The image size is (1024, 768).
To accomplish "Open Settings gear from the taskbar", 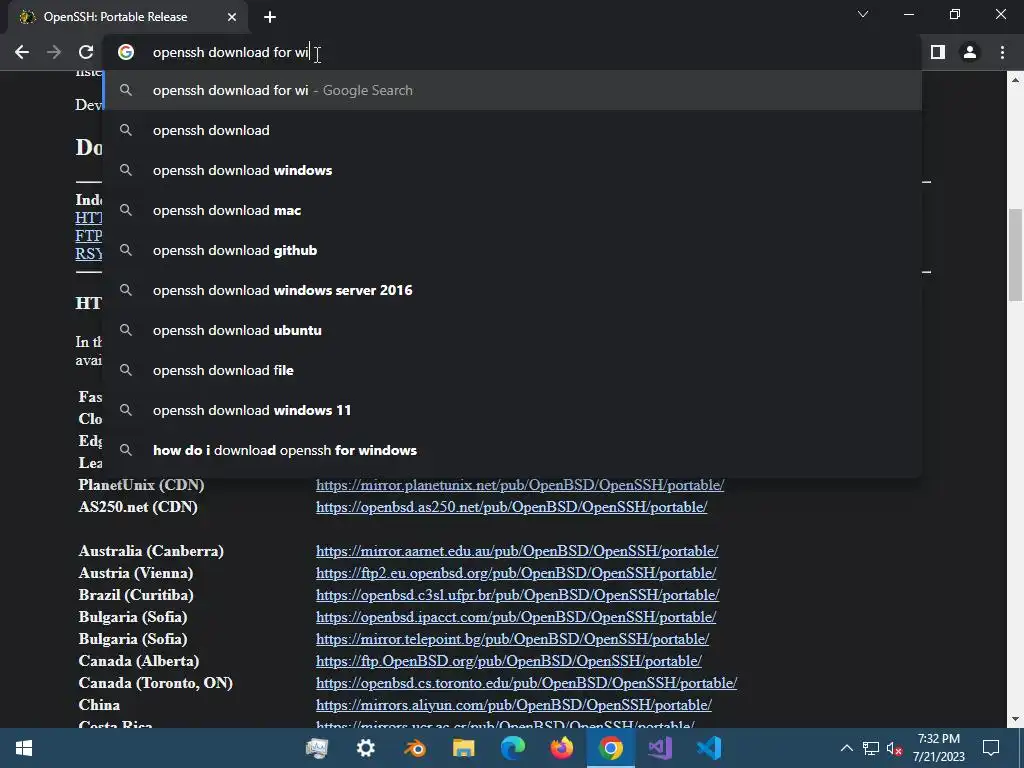I will [x=366, y=748].
